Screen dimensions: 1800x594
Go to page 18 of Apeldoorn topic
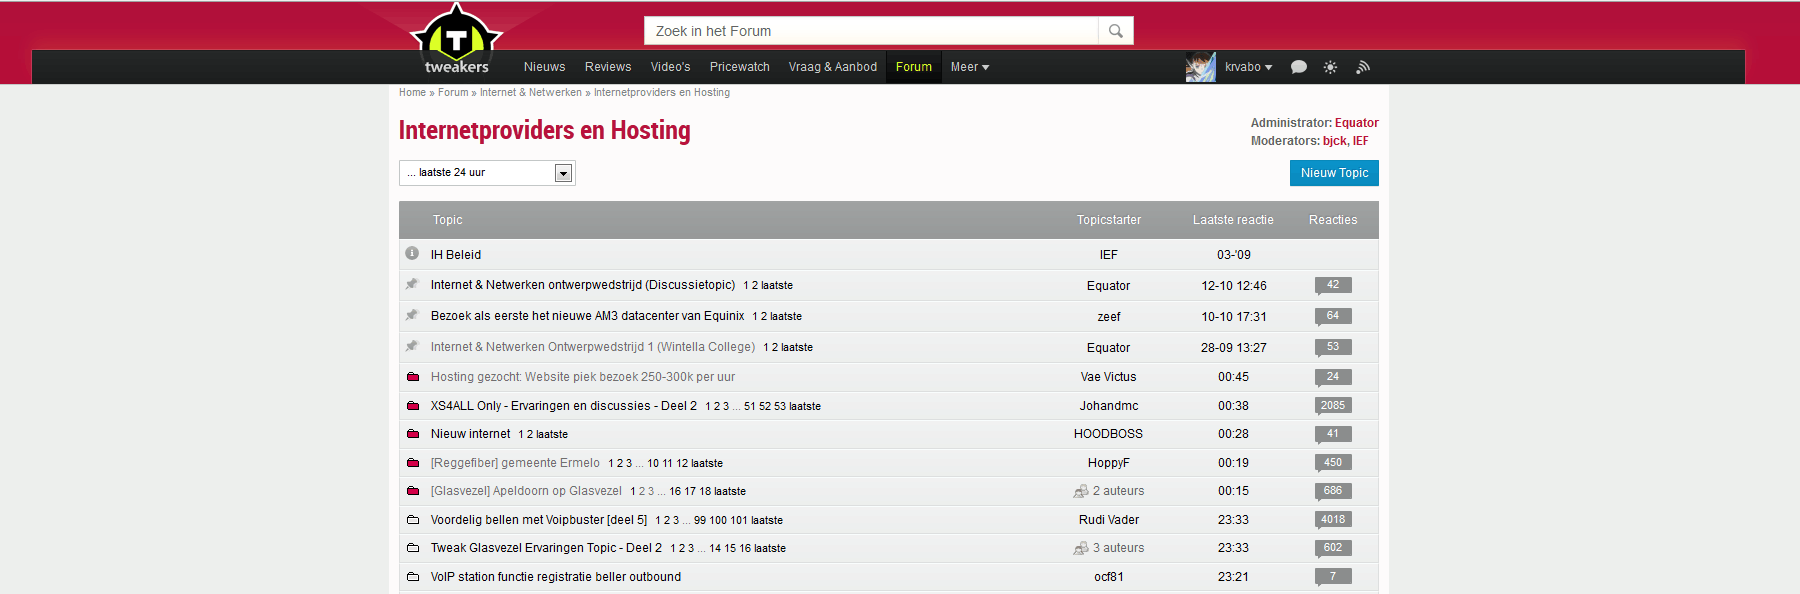[705, 492]
